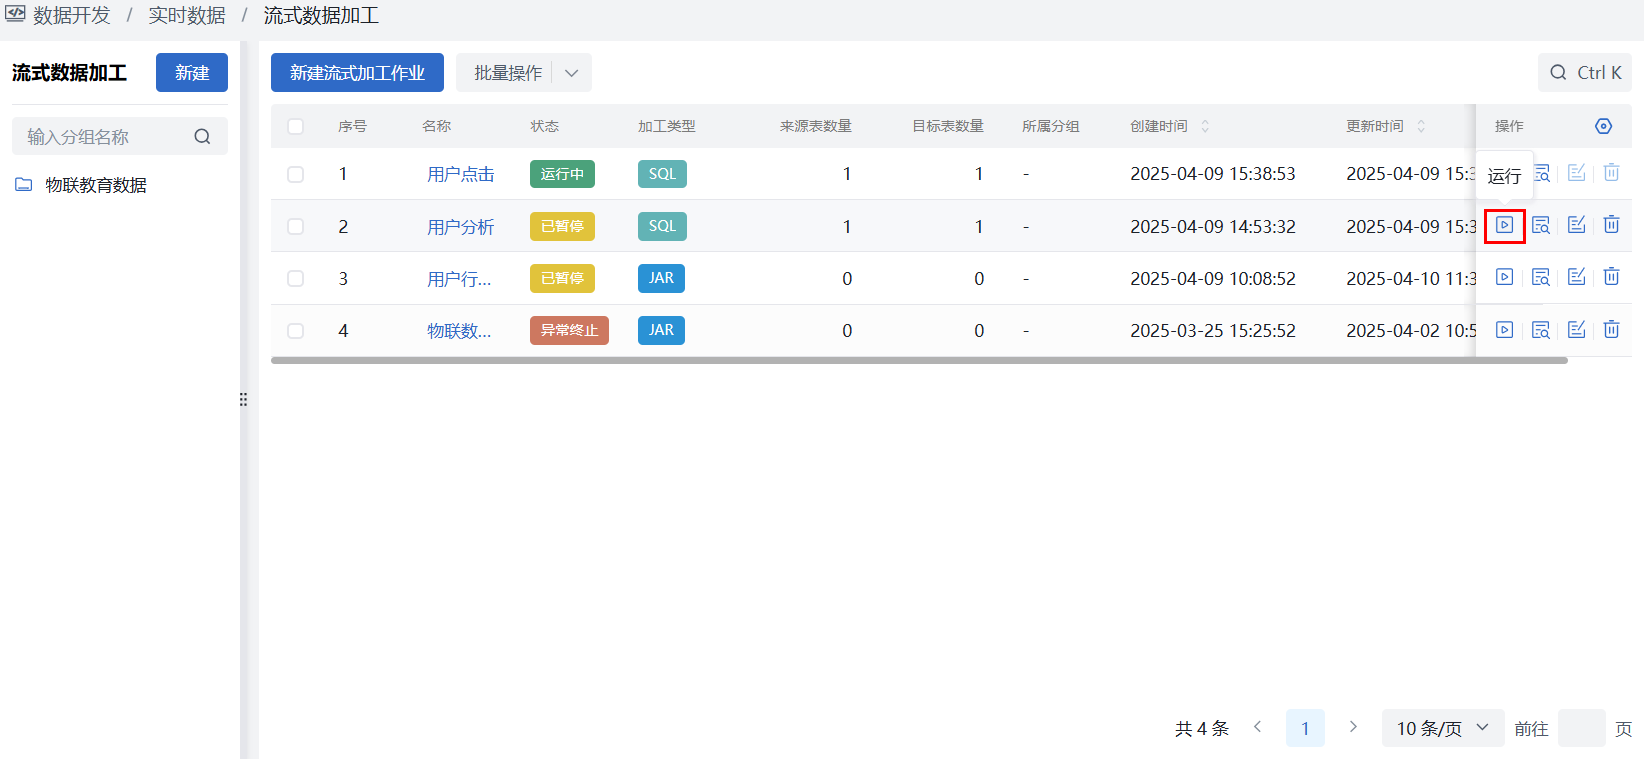Open the 10 条/页 page size dropdown
Screen dimensions: 1644x759
(x=1442, y=728)
